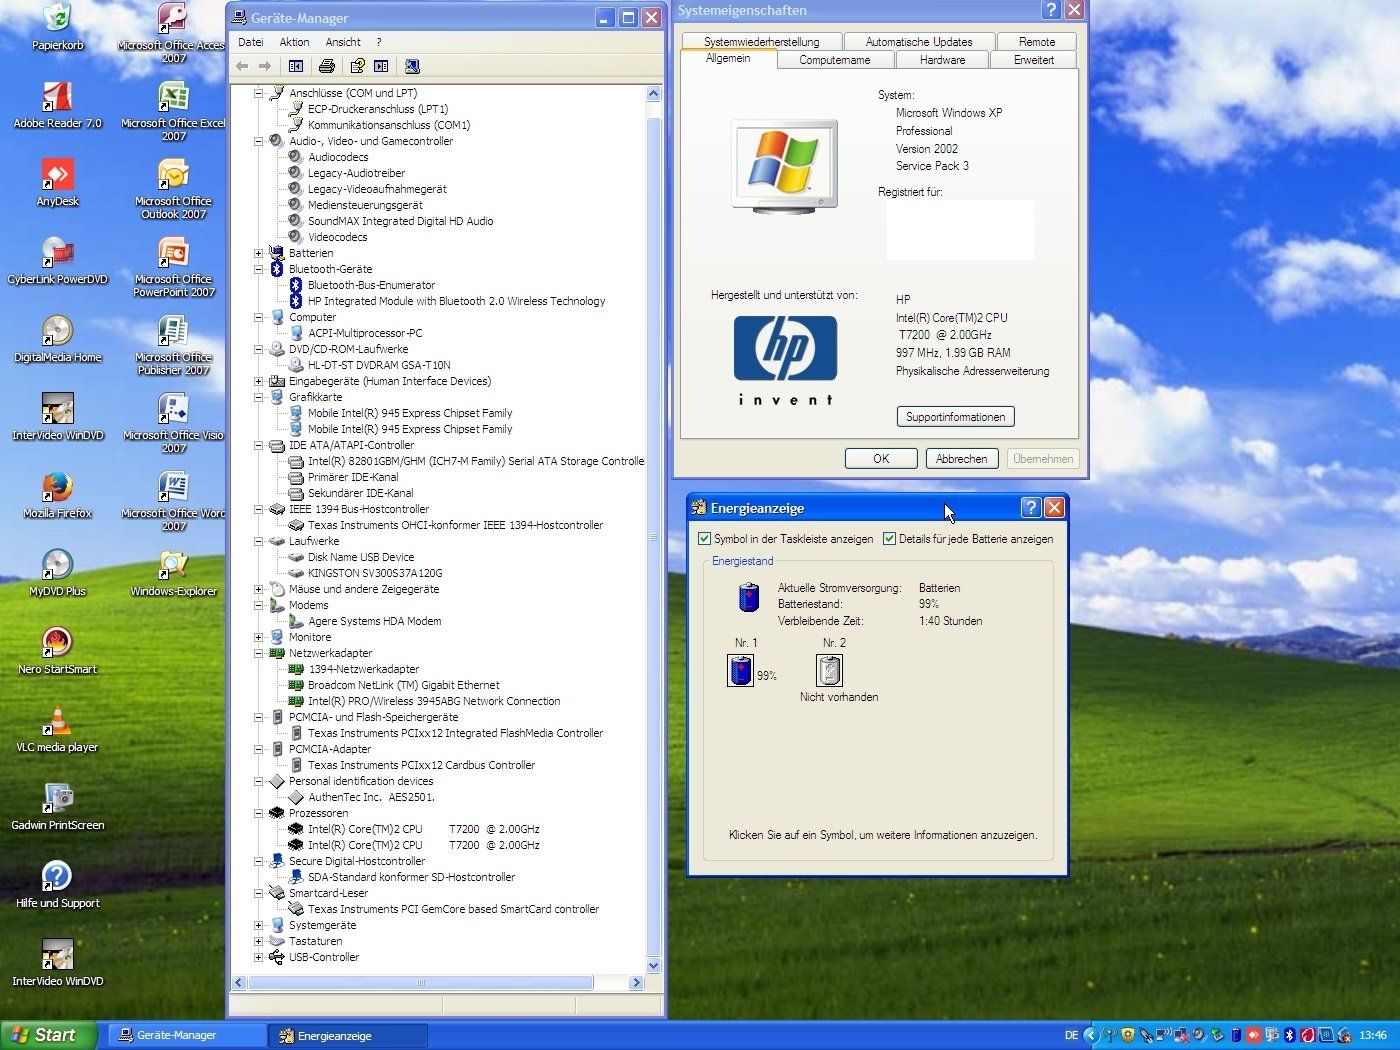Click the AnyDesk tray icon in the taskbar
1400x1050 pixels.
[1253, 1035]
